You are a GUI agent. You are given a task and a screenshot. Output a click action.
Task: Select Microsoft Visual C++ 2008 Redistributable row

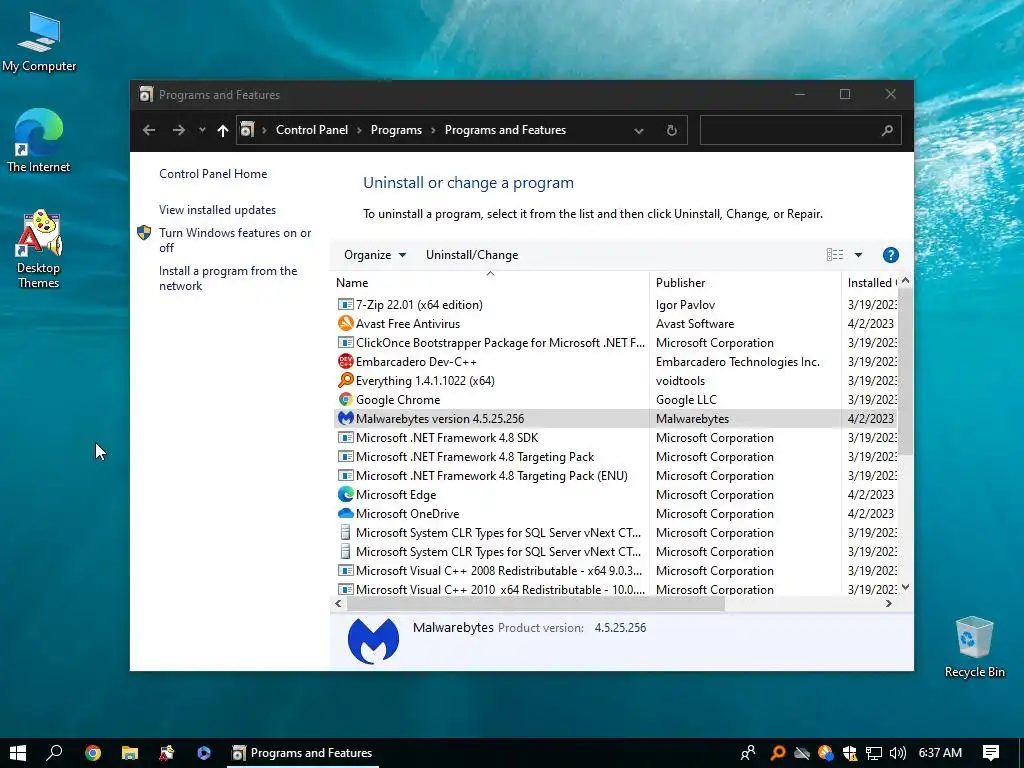[x=615, y=570]
